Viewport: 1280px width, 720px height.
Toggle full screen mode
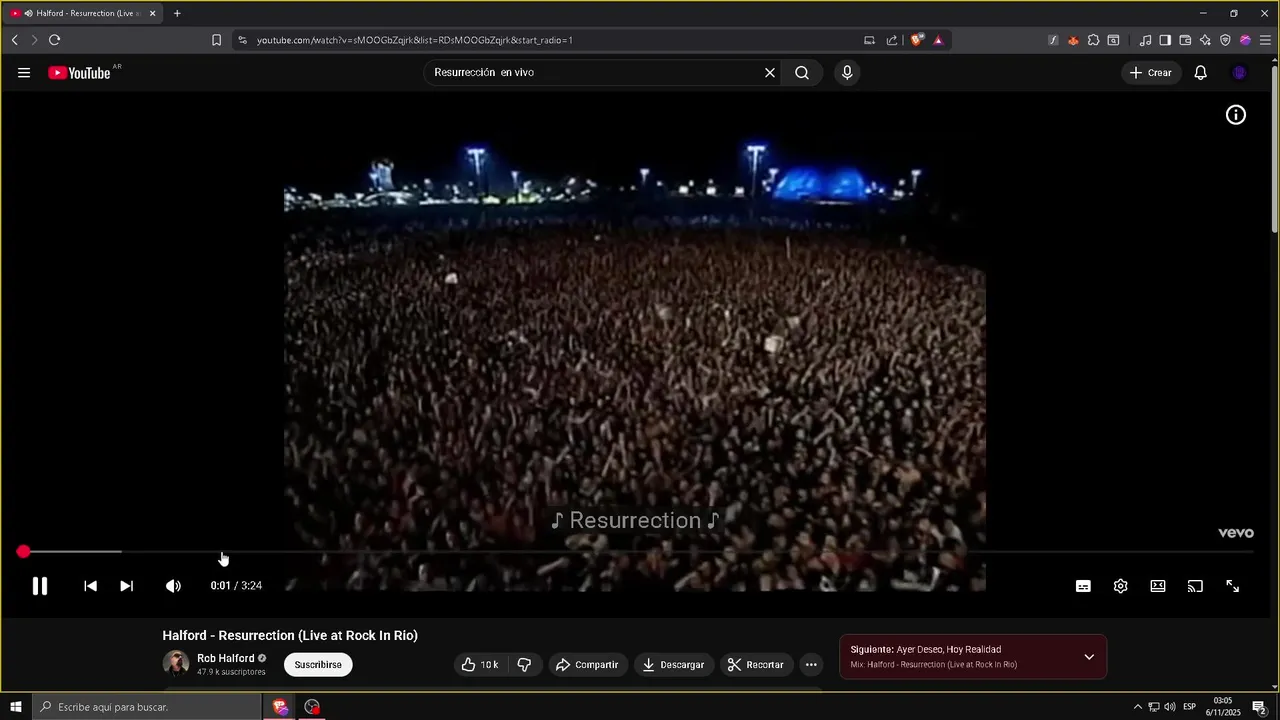point(1233,586)
